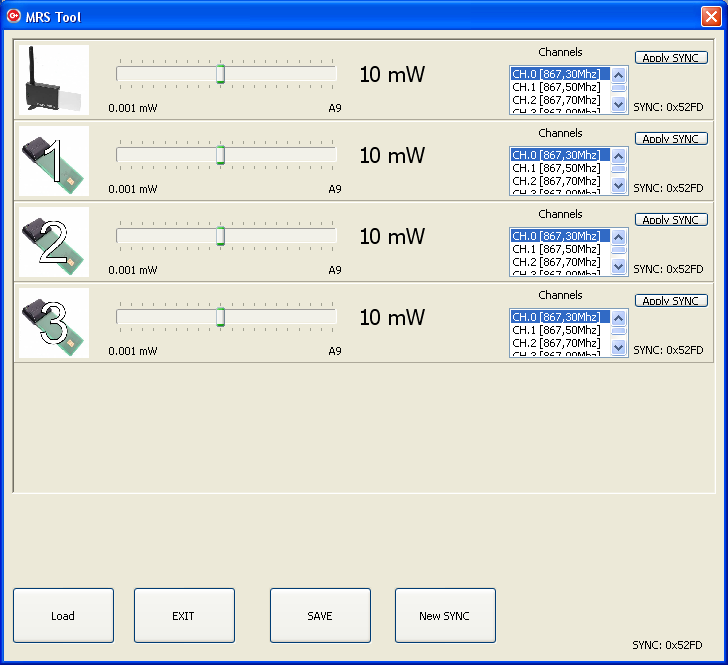Click the down arrow of the device 3 row's channel list scrollbar
Viewport: 728px width, 665px height.
point(618,347)
